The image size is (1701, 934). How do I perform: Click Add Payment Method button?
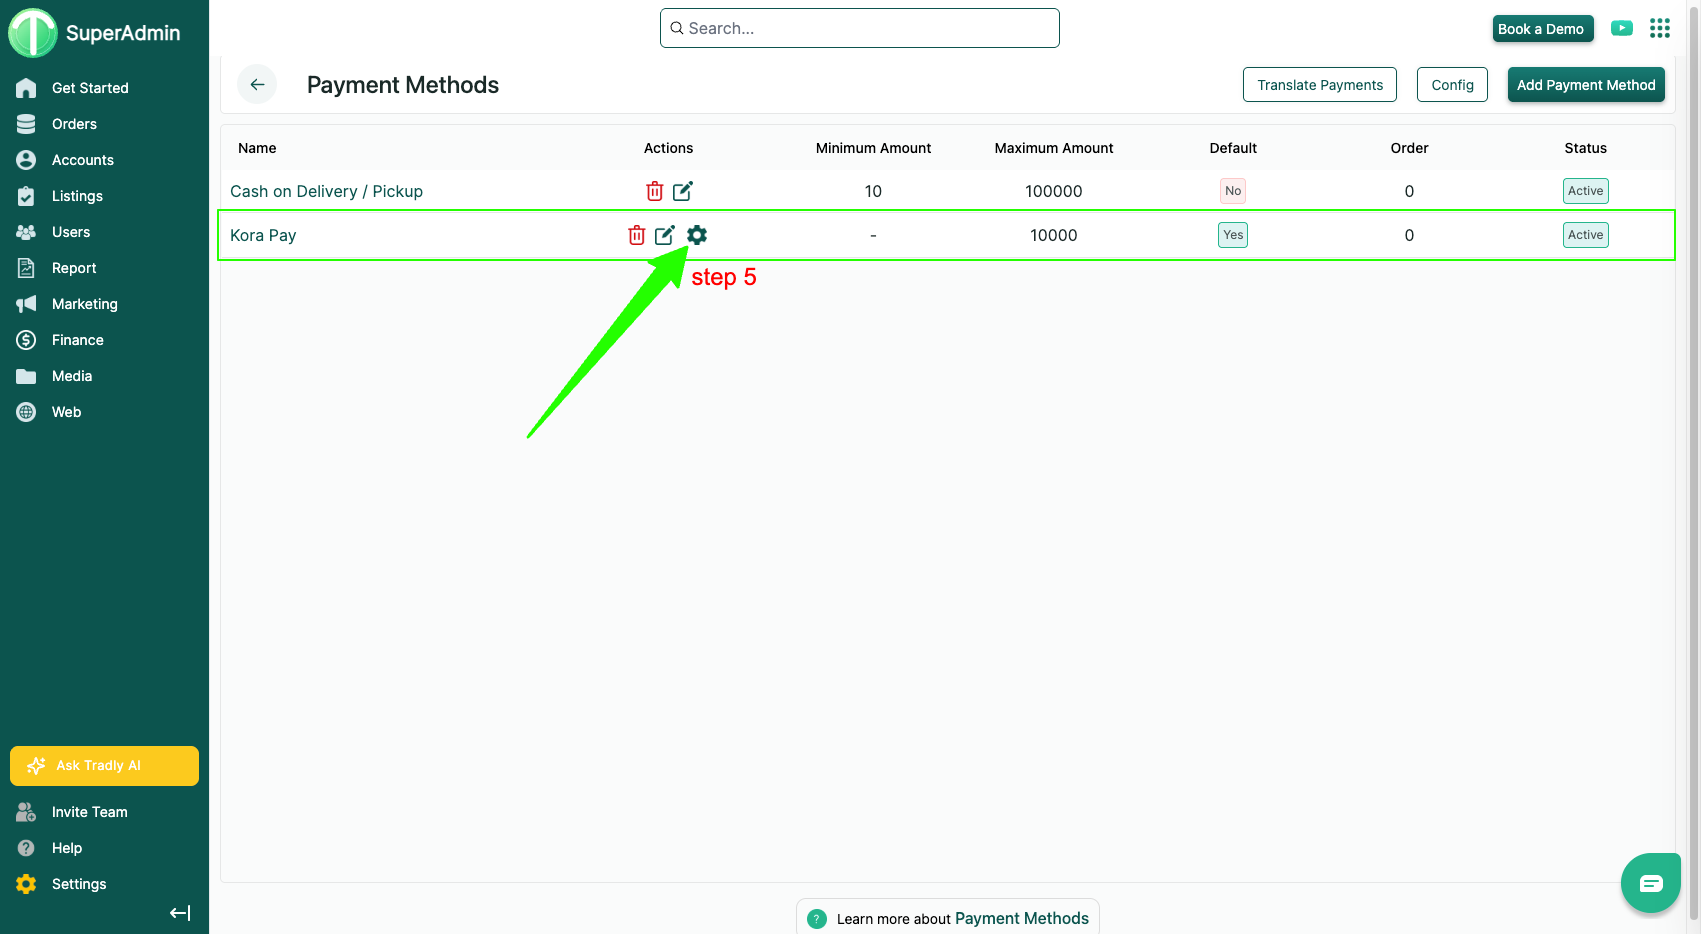click(1585, 85)
